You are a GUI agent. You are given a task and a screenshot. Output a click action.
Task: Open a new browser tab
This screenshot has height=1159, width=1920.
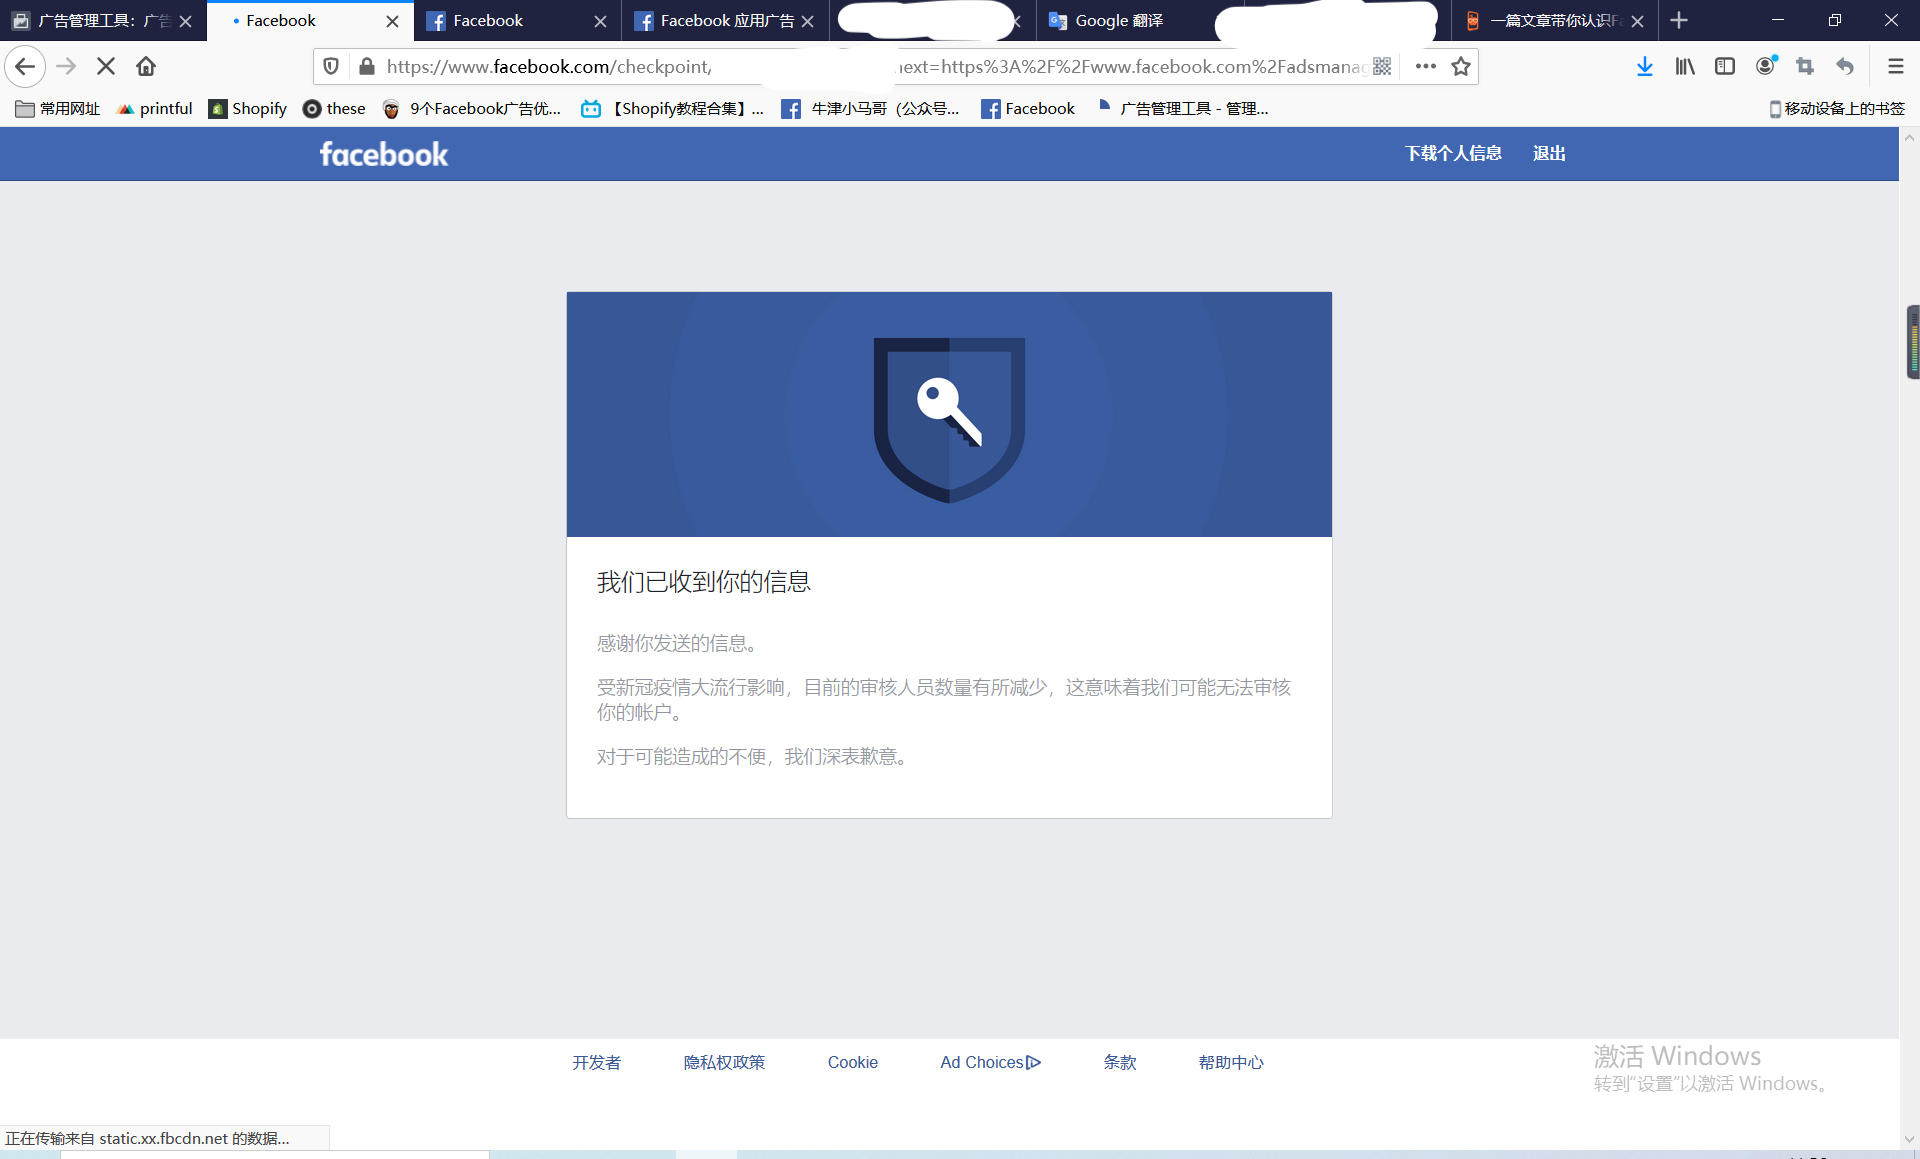tap(1679, 20)
